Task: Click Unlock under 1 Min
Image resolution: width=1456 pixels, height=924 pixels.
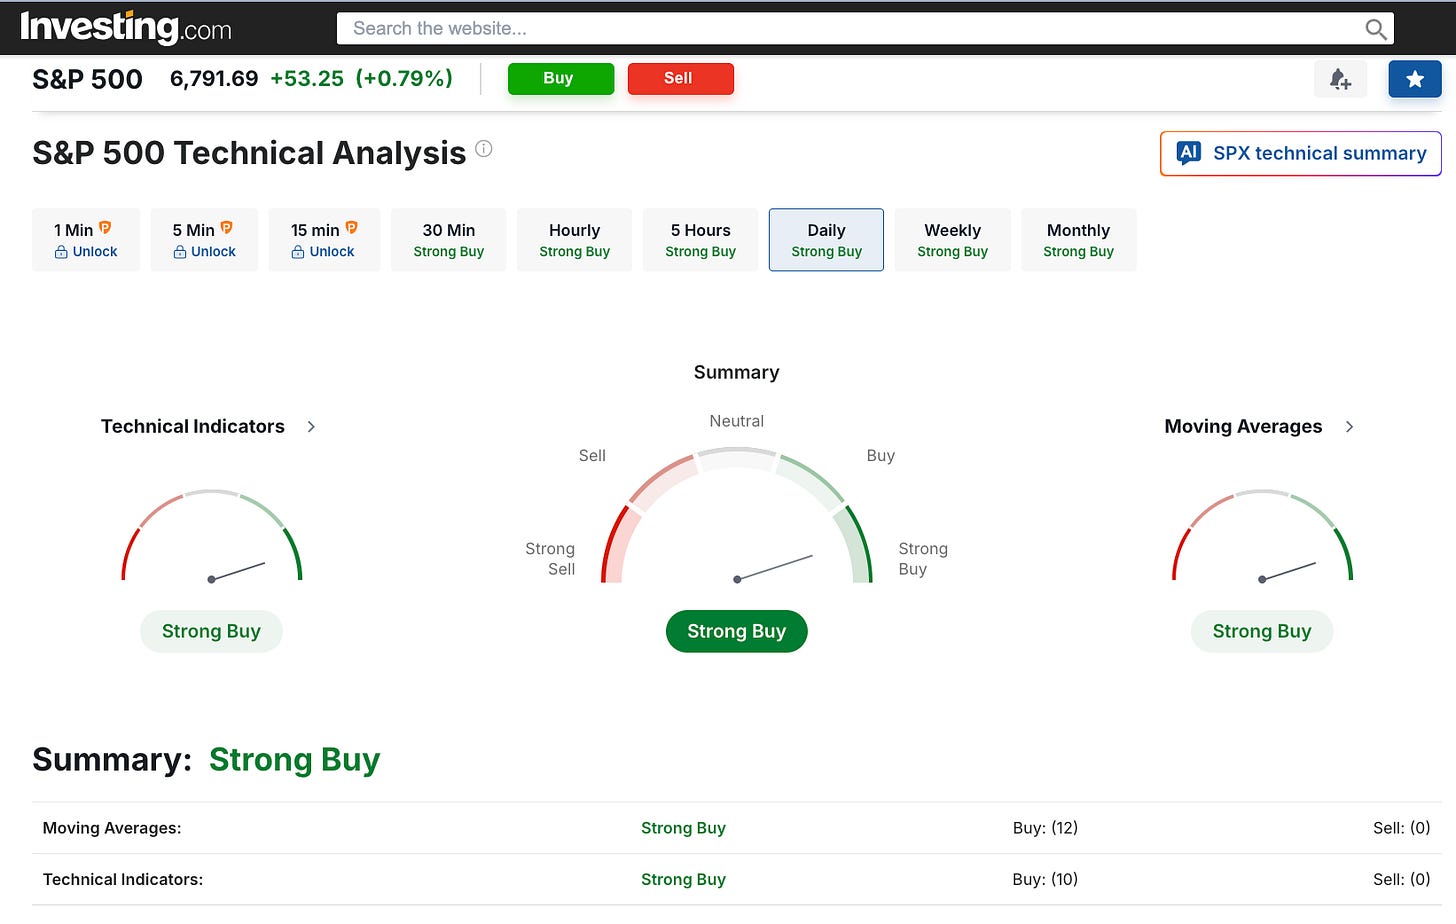Action: [86, 252]
